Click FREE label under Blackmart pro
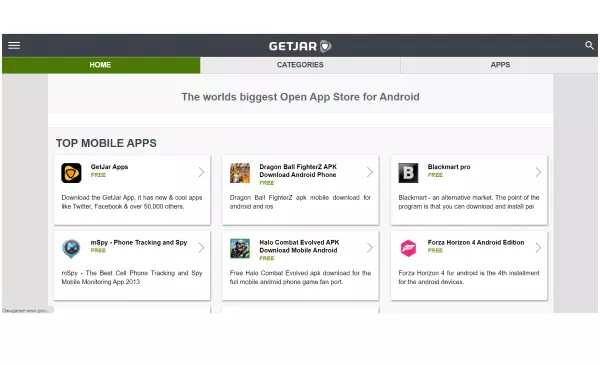600x365 pixels. click(435, 175)
